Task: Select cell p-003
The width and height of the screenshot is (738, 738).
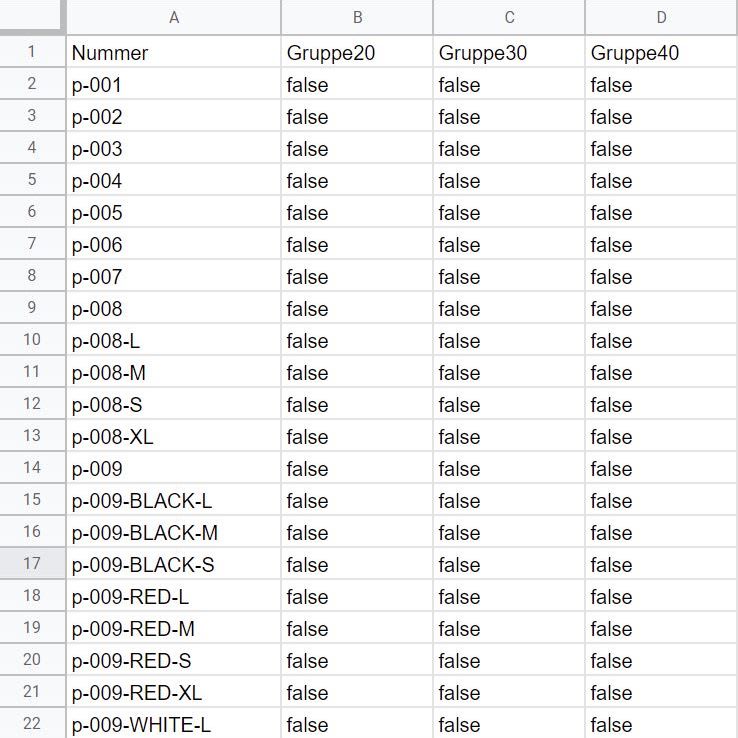Action: pyautogui.click(x=174, y=148)
